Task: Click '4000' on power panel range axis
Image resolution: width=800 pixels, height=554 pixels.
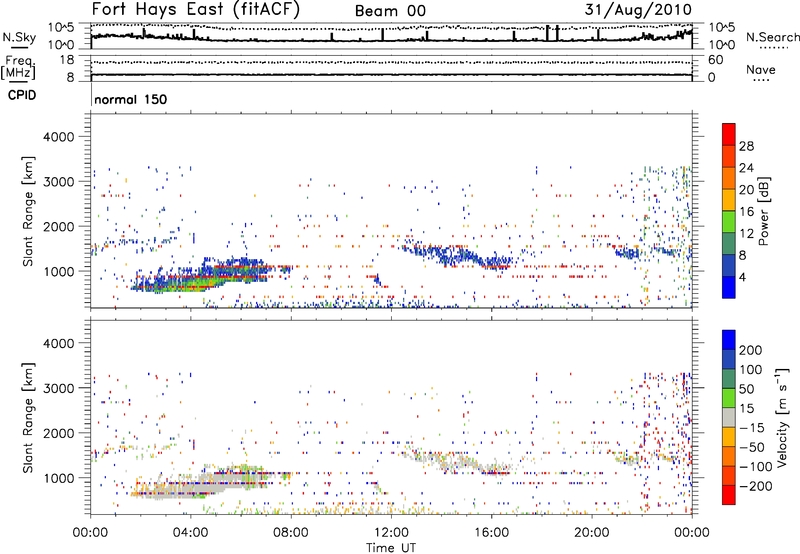Action: point(58,137)
